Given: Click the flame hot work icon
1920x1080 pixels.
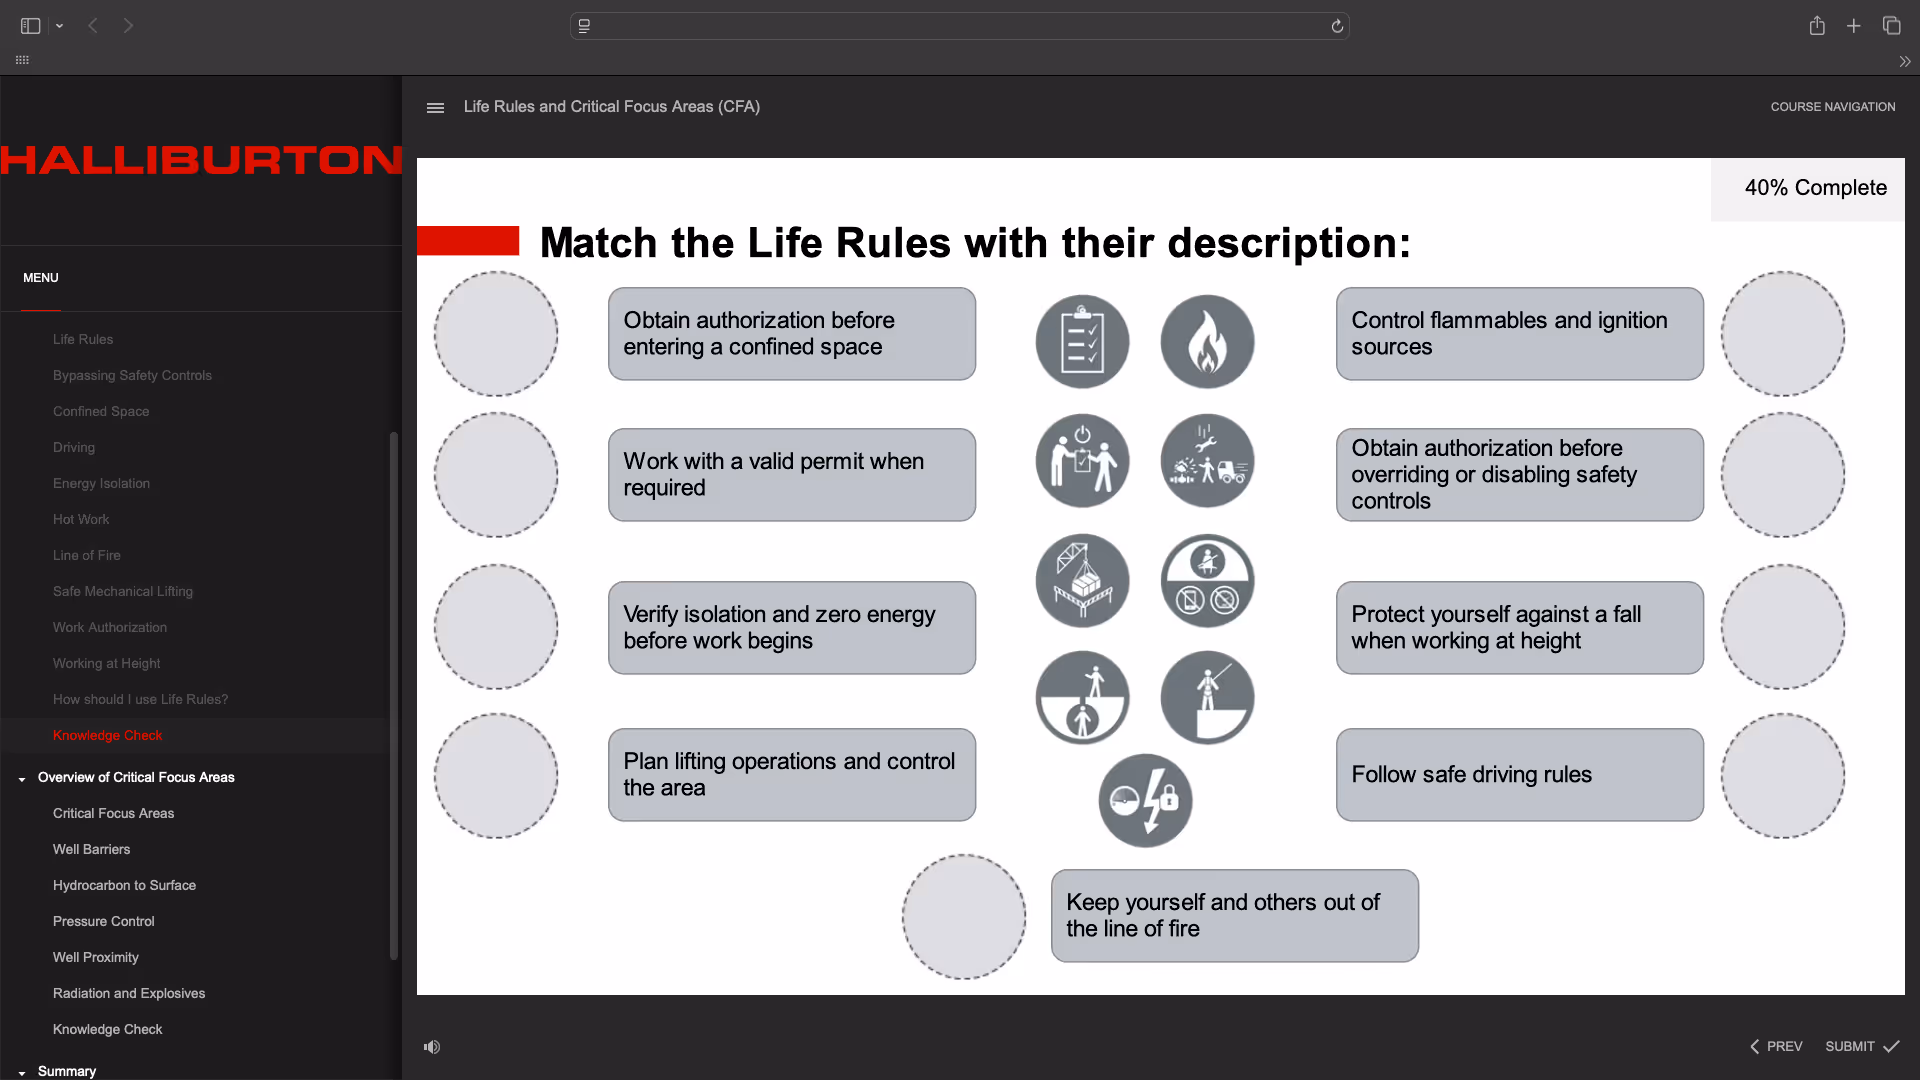Looking at the screenshot, I should click(x=1207, y=342).
